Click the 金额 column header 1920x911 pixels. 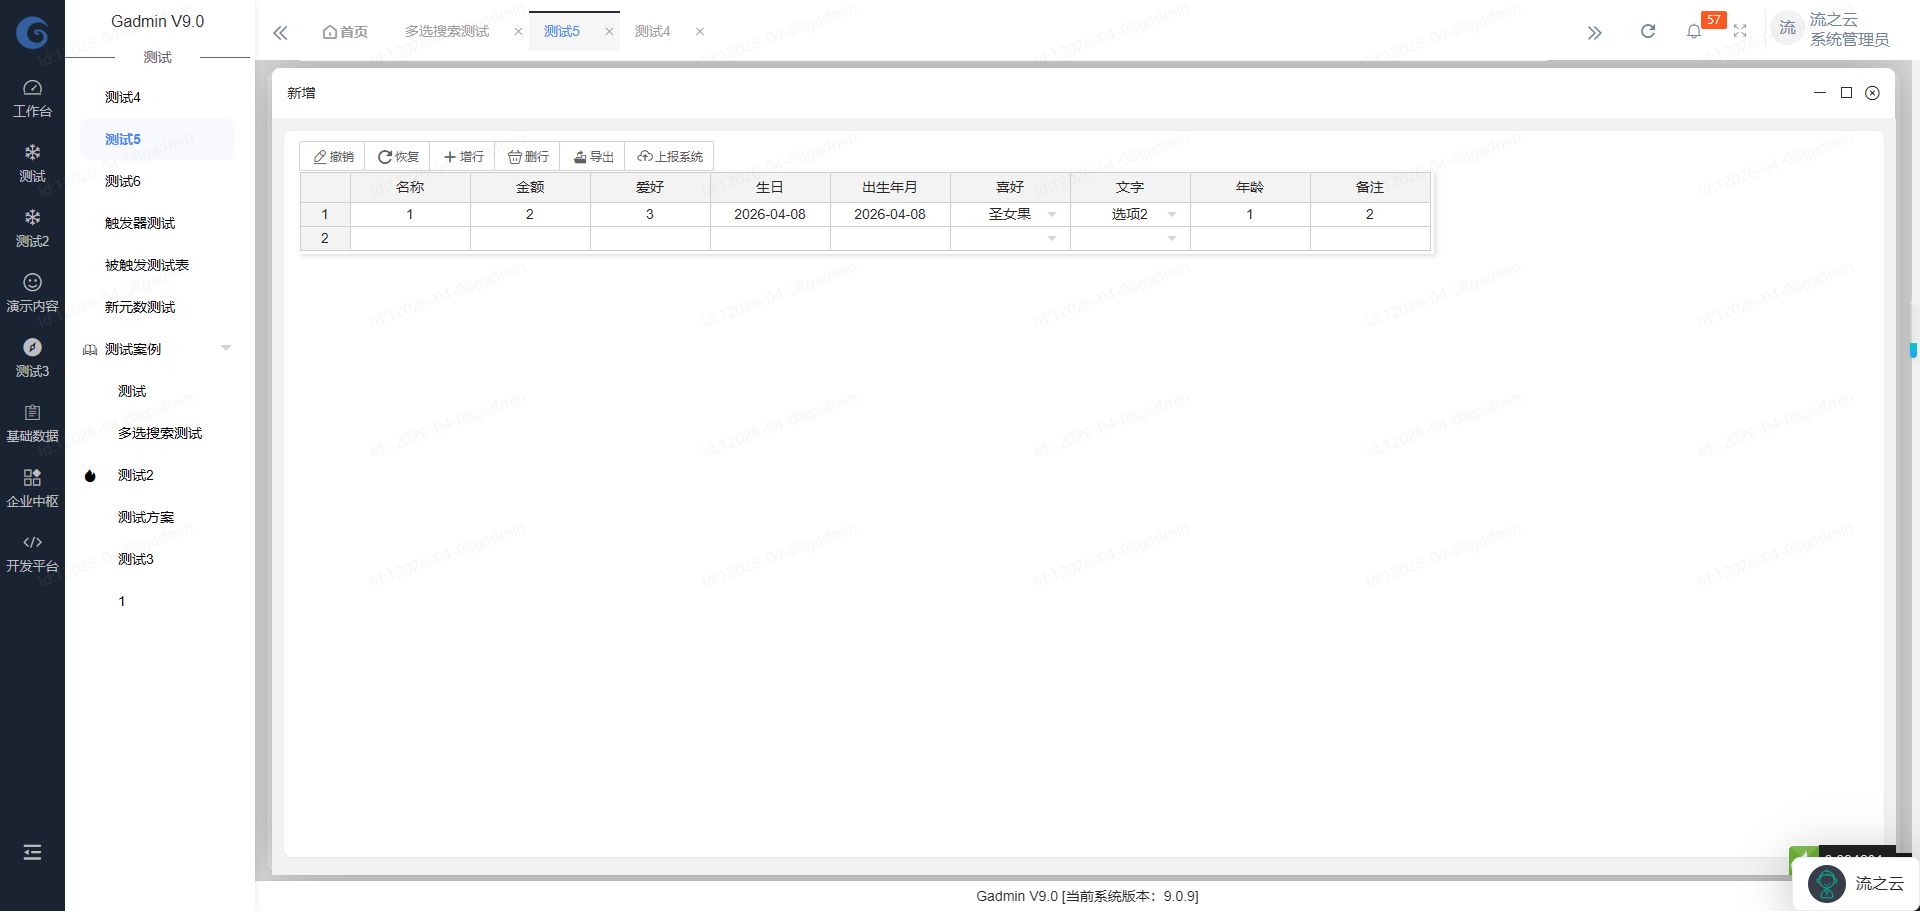tap(530, 187)
